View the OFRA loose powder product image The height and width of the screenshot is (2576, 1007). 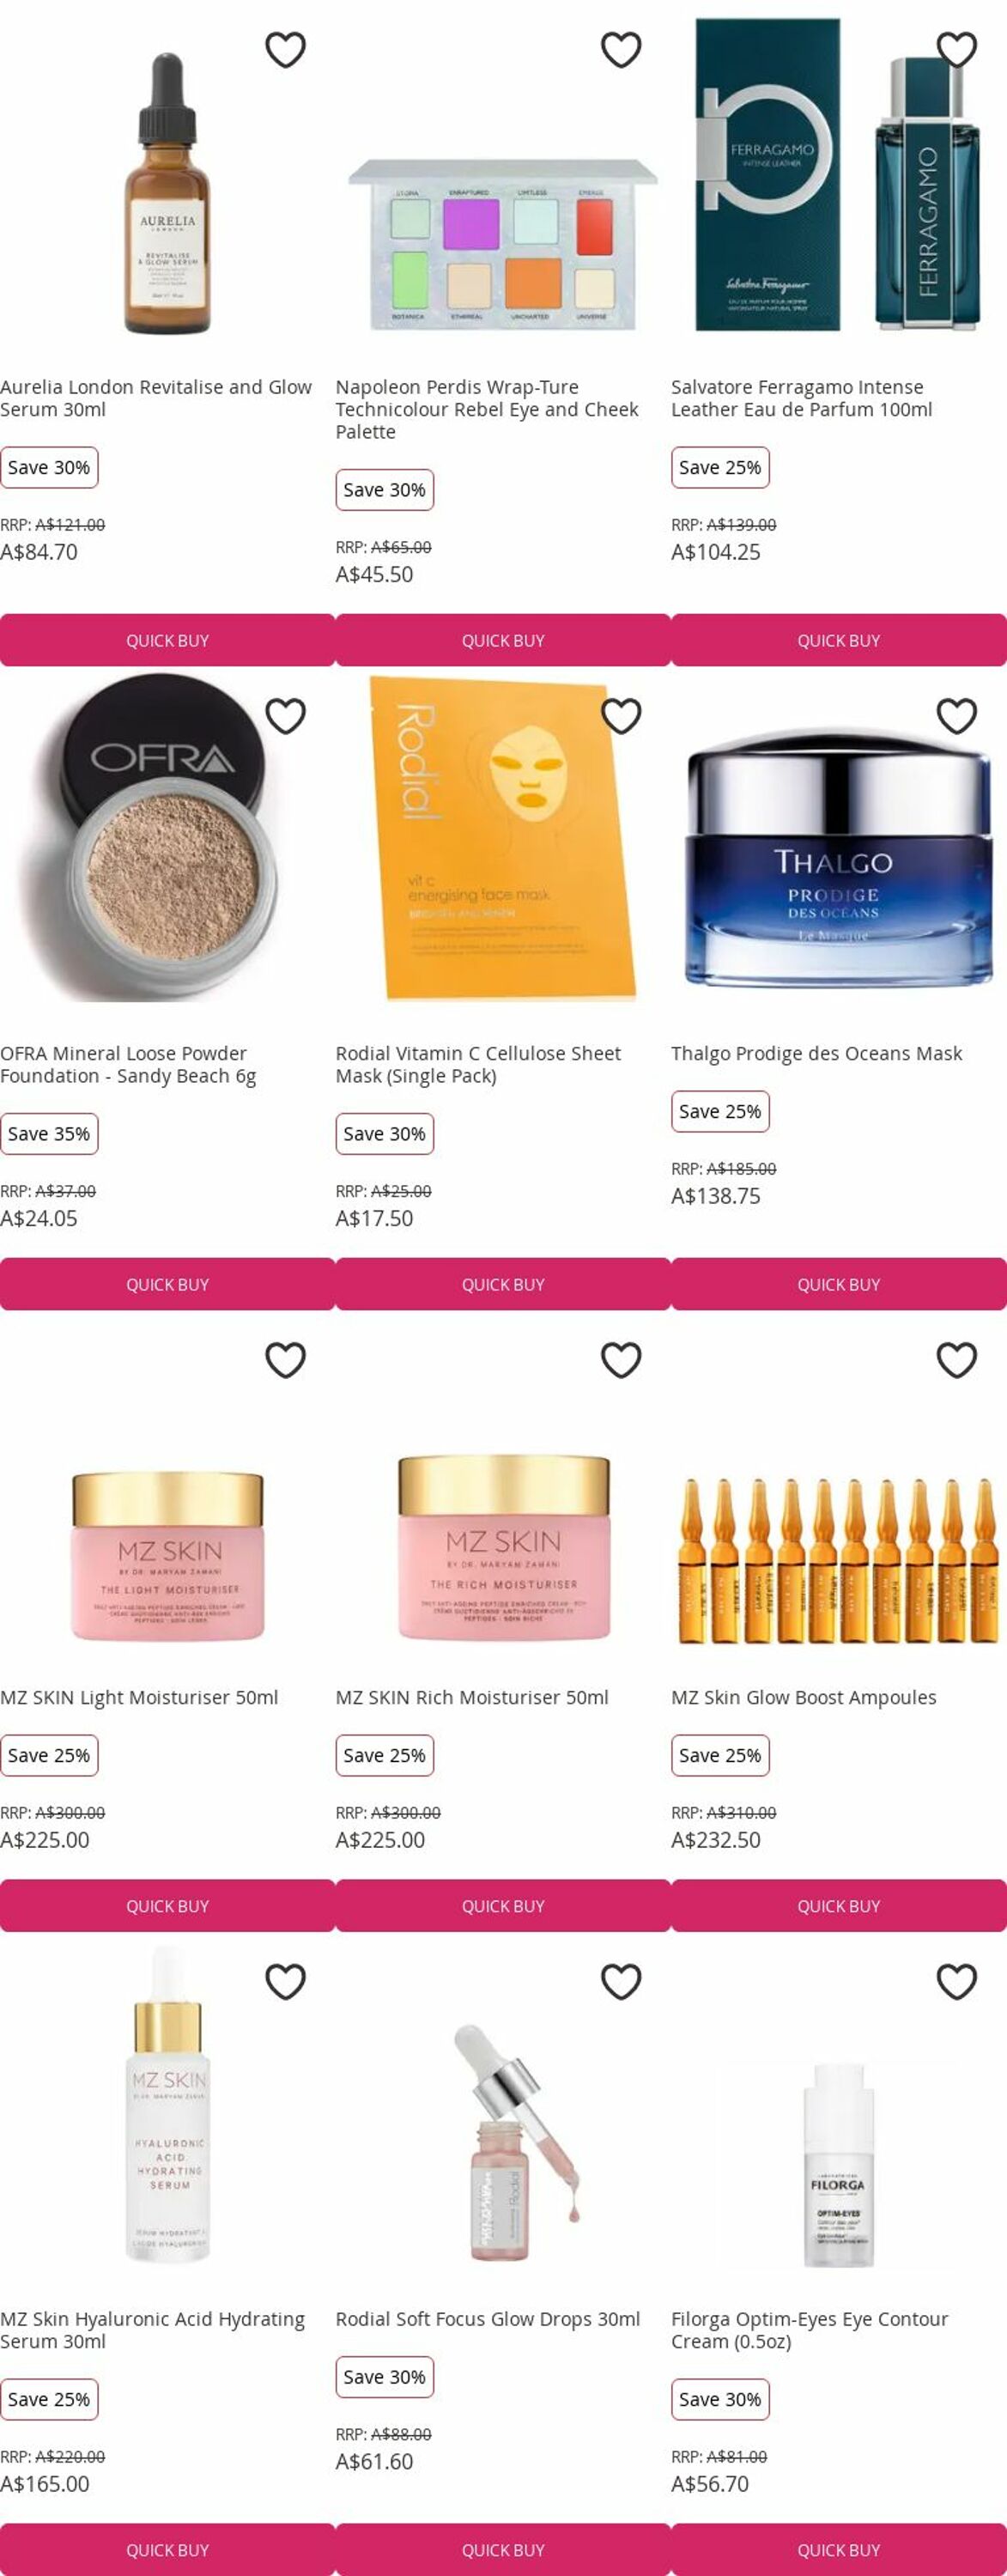167,838
